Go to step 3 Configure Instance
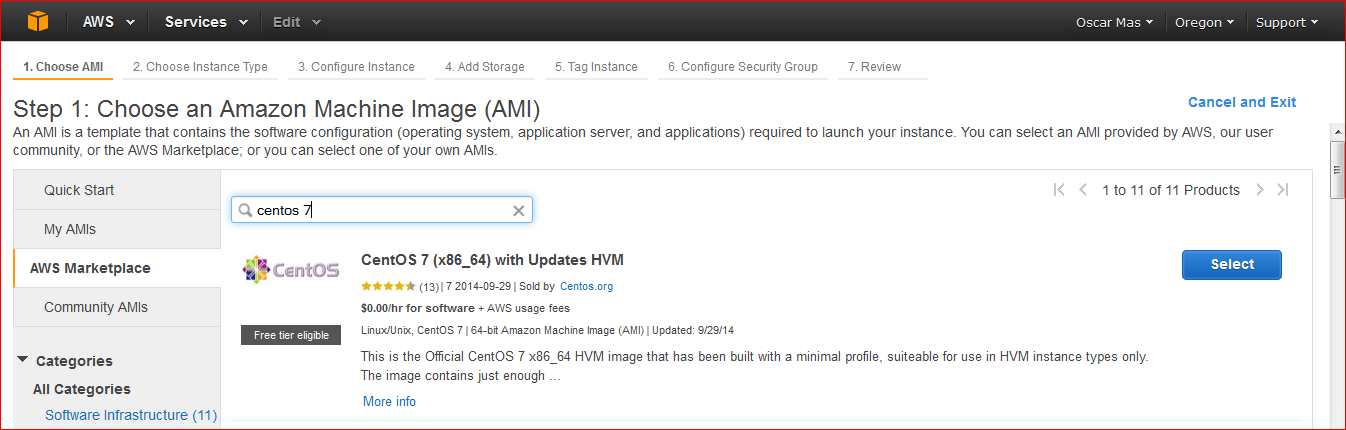 [356, 67]
